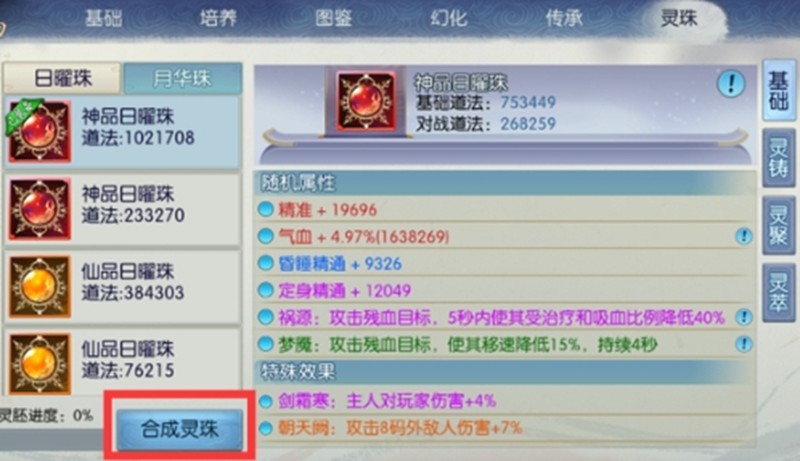Switch to the 日曜珠 tab

[63, 79]
